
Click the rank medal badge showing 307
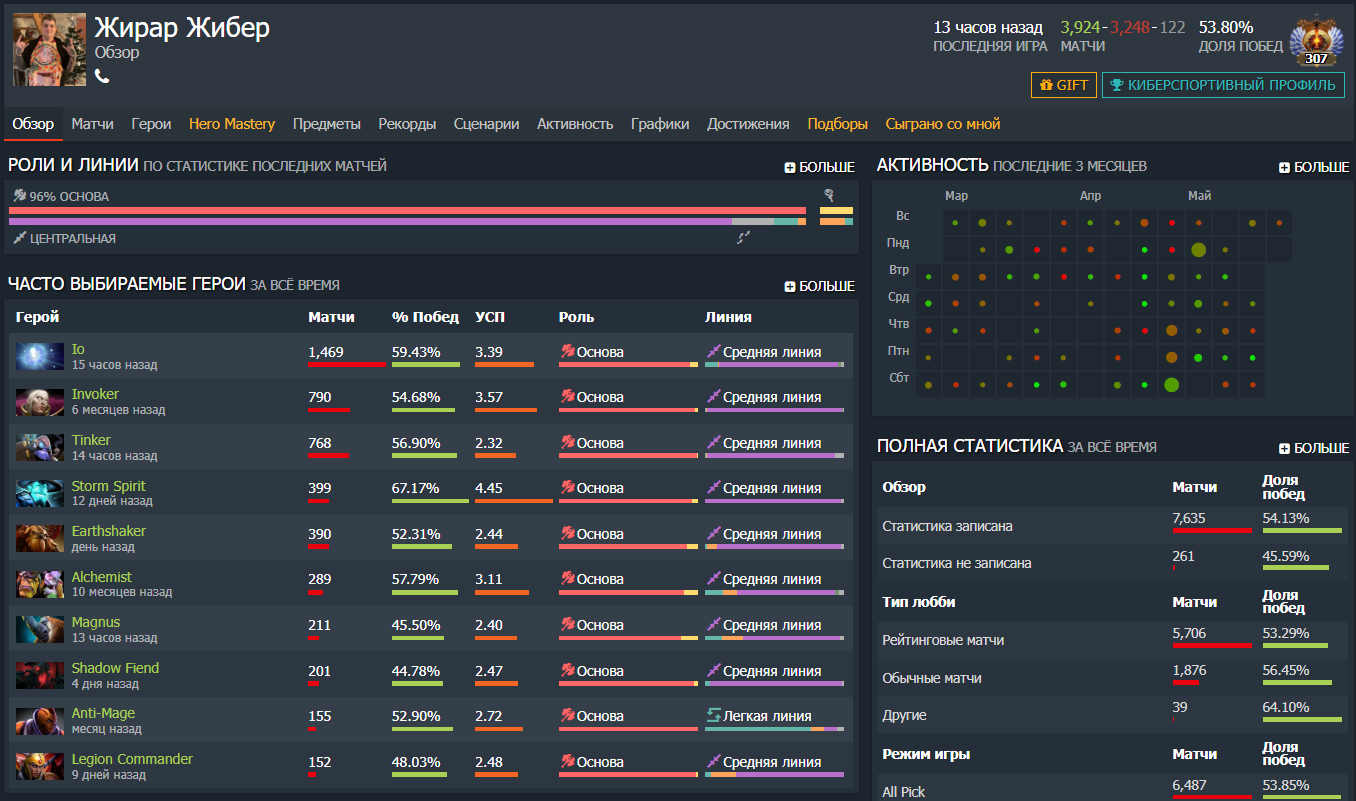1315,42
